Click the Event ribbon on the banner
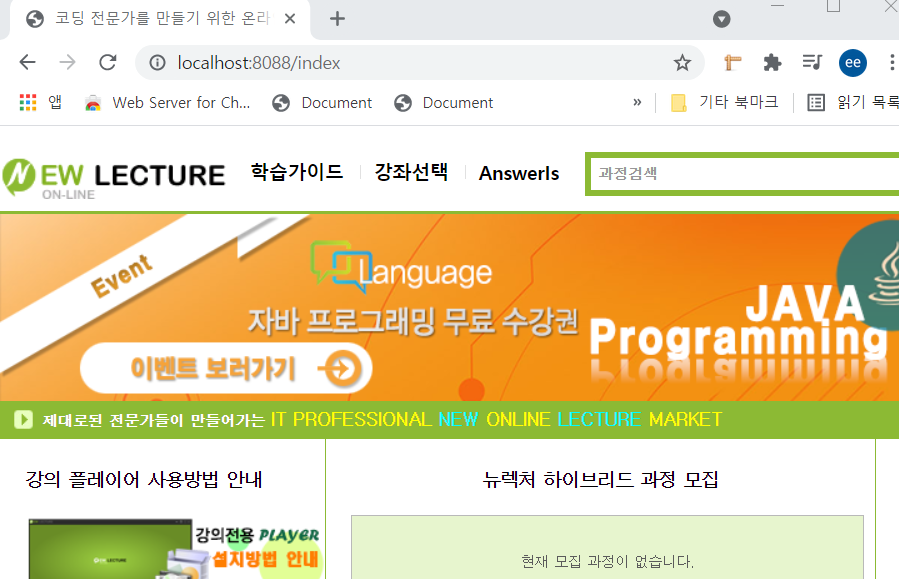Viewport: 899px width, 579px height. 122,276
